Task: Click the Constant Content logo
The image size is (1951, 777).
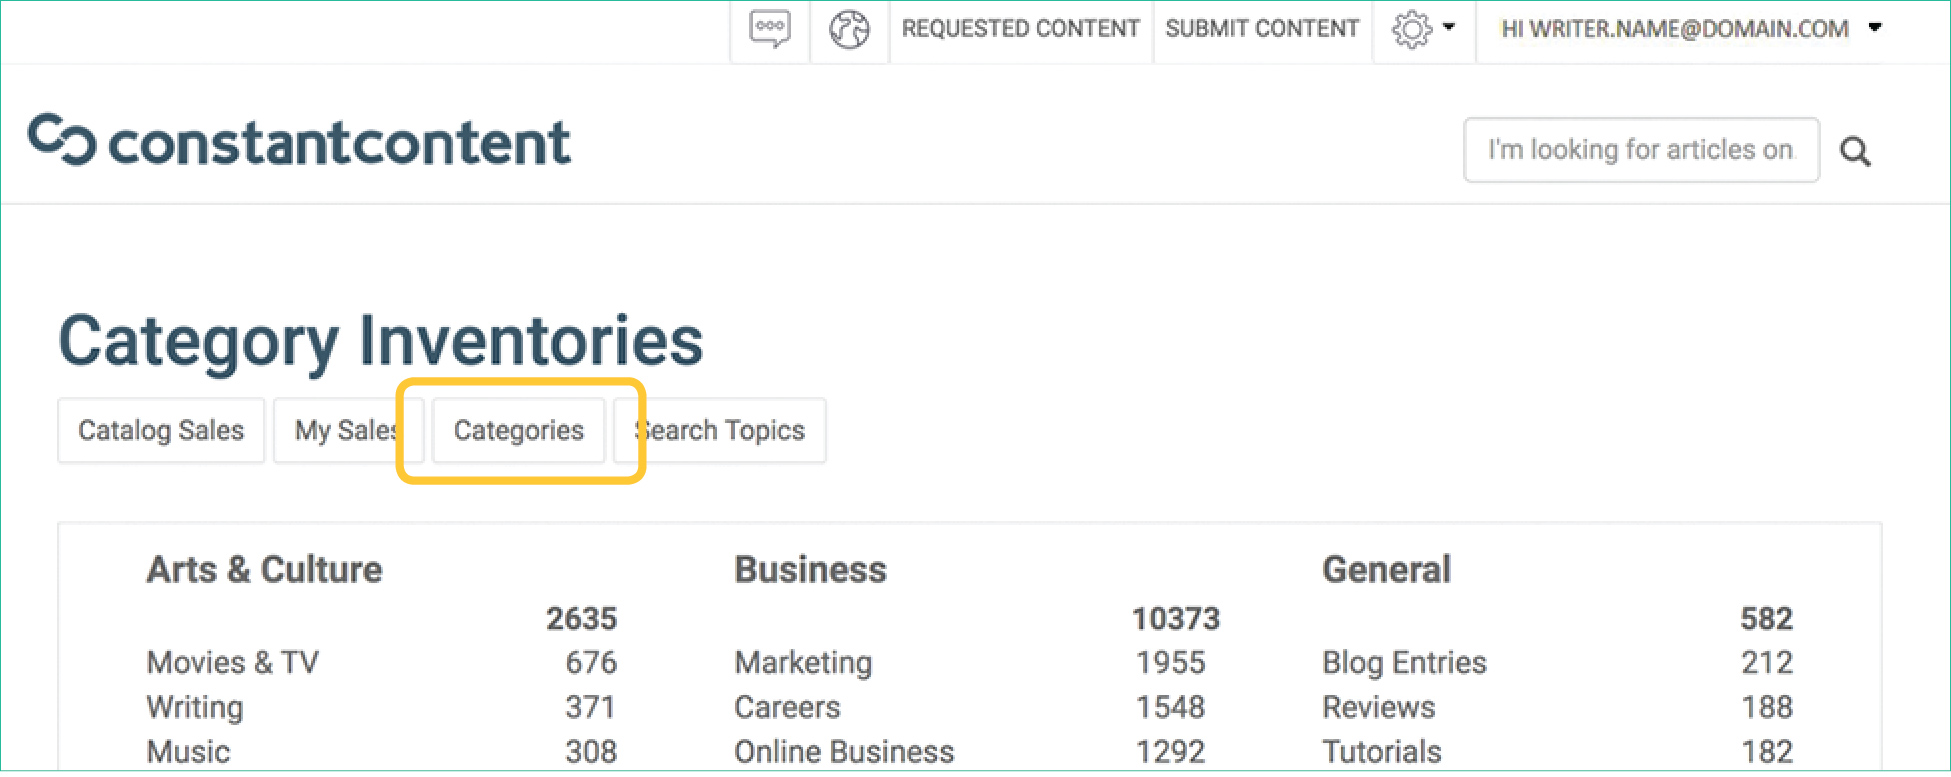Action: (299, 142)
